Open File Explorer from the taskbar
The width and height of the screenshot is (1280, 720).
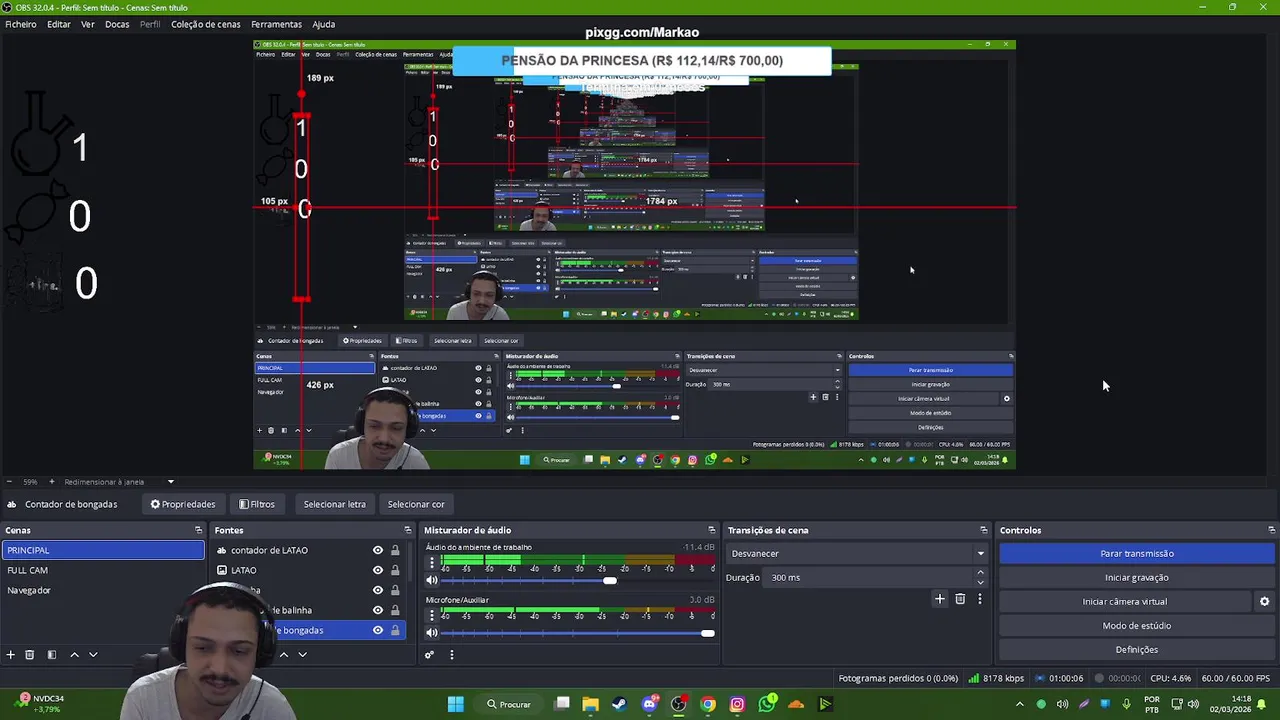click(x=590, y=704)
